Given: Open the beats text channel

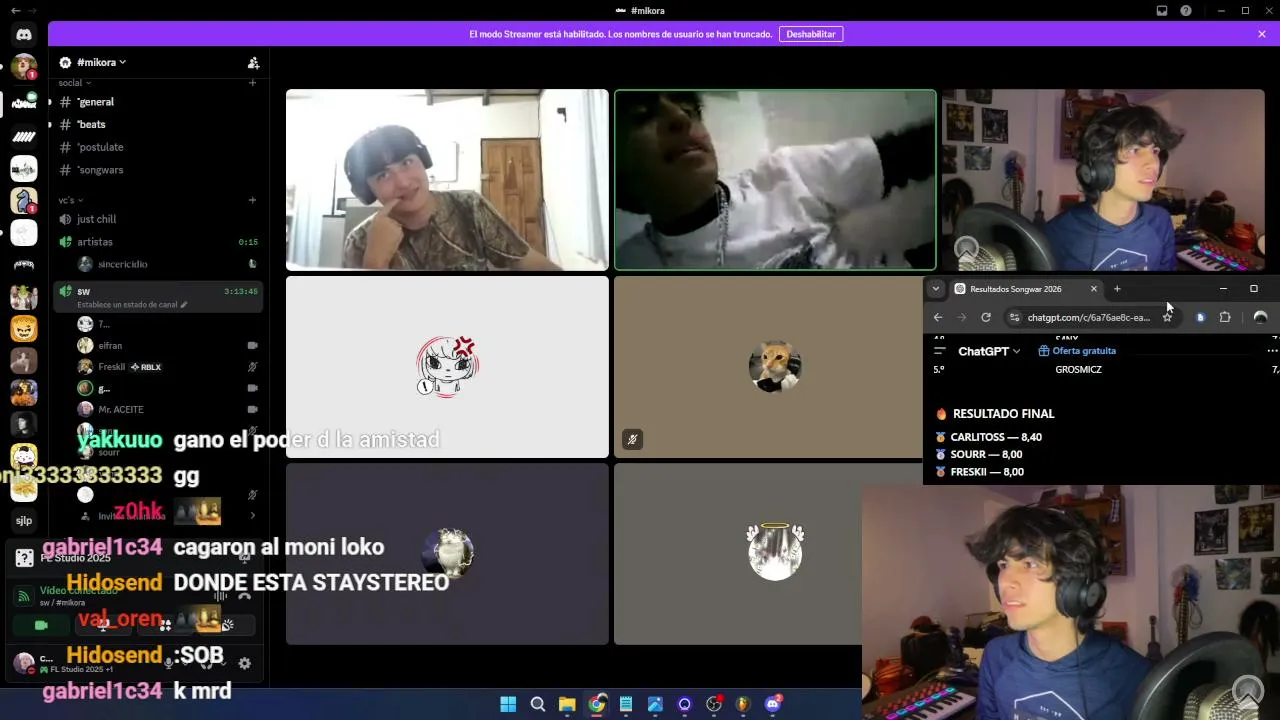Looking at the screenshot, I should pyautogui.click(x=158, y=125).
